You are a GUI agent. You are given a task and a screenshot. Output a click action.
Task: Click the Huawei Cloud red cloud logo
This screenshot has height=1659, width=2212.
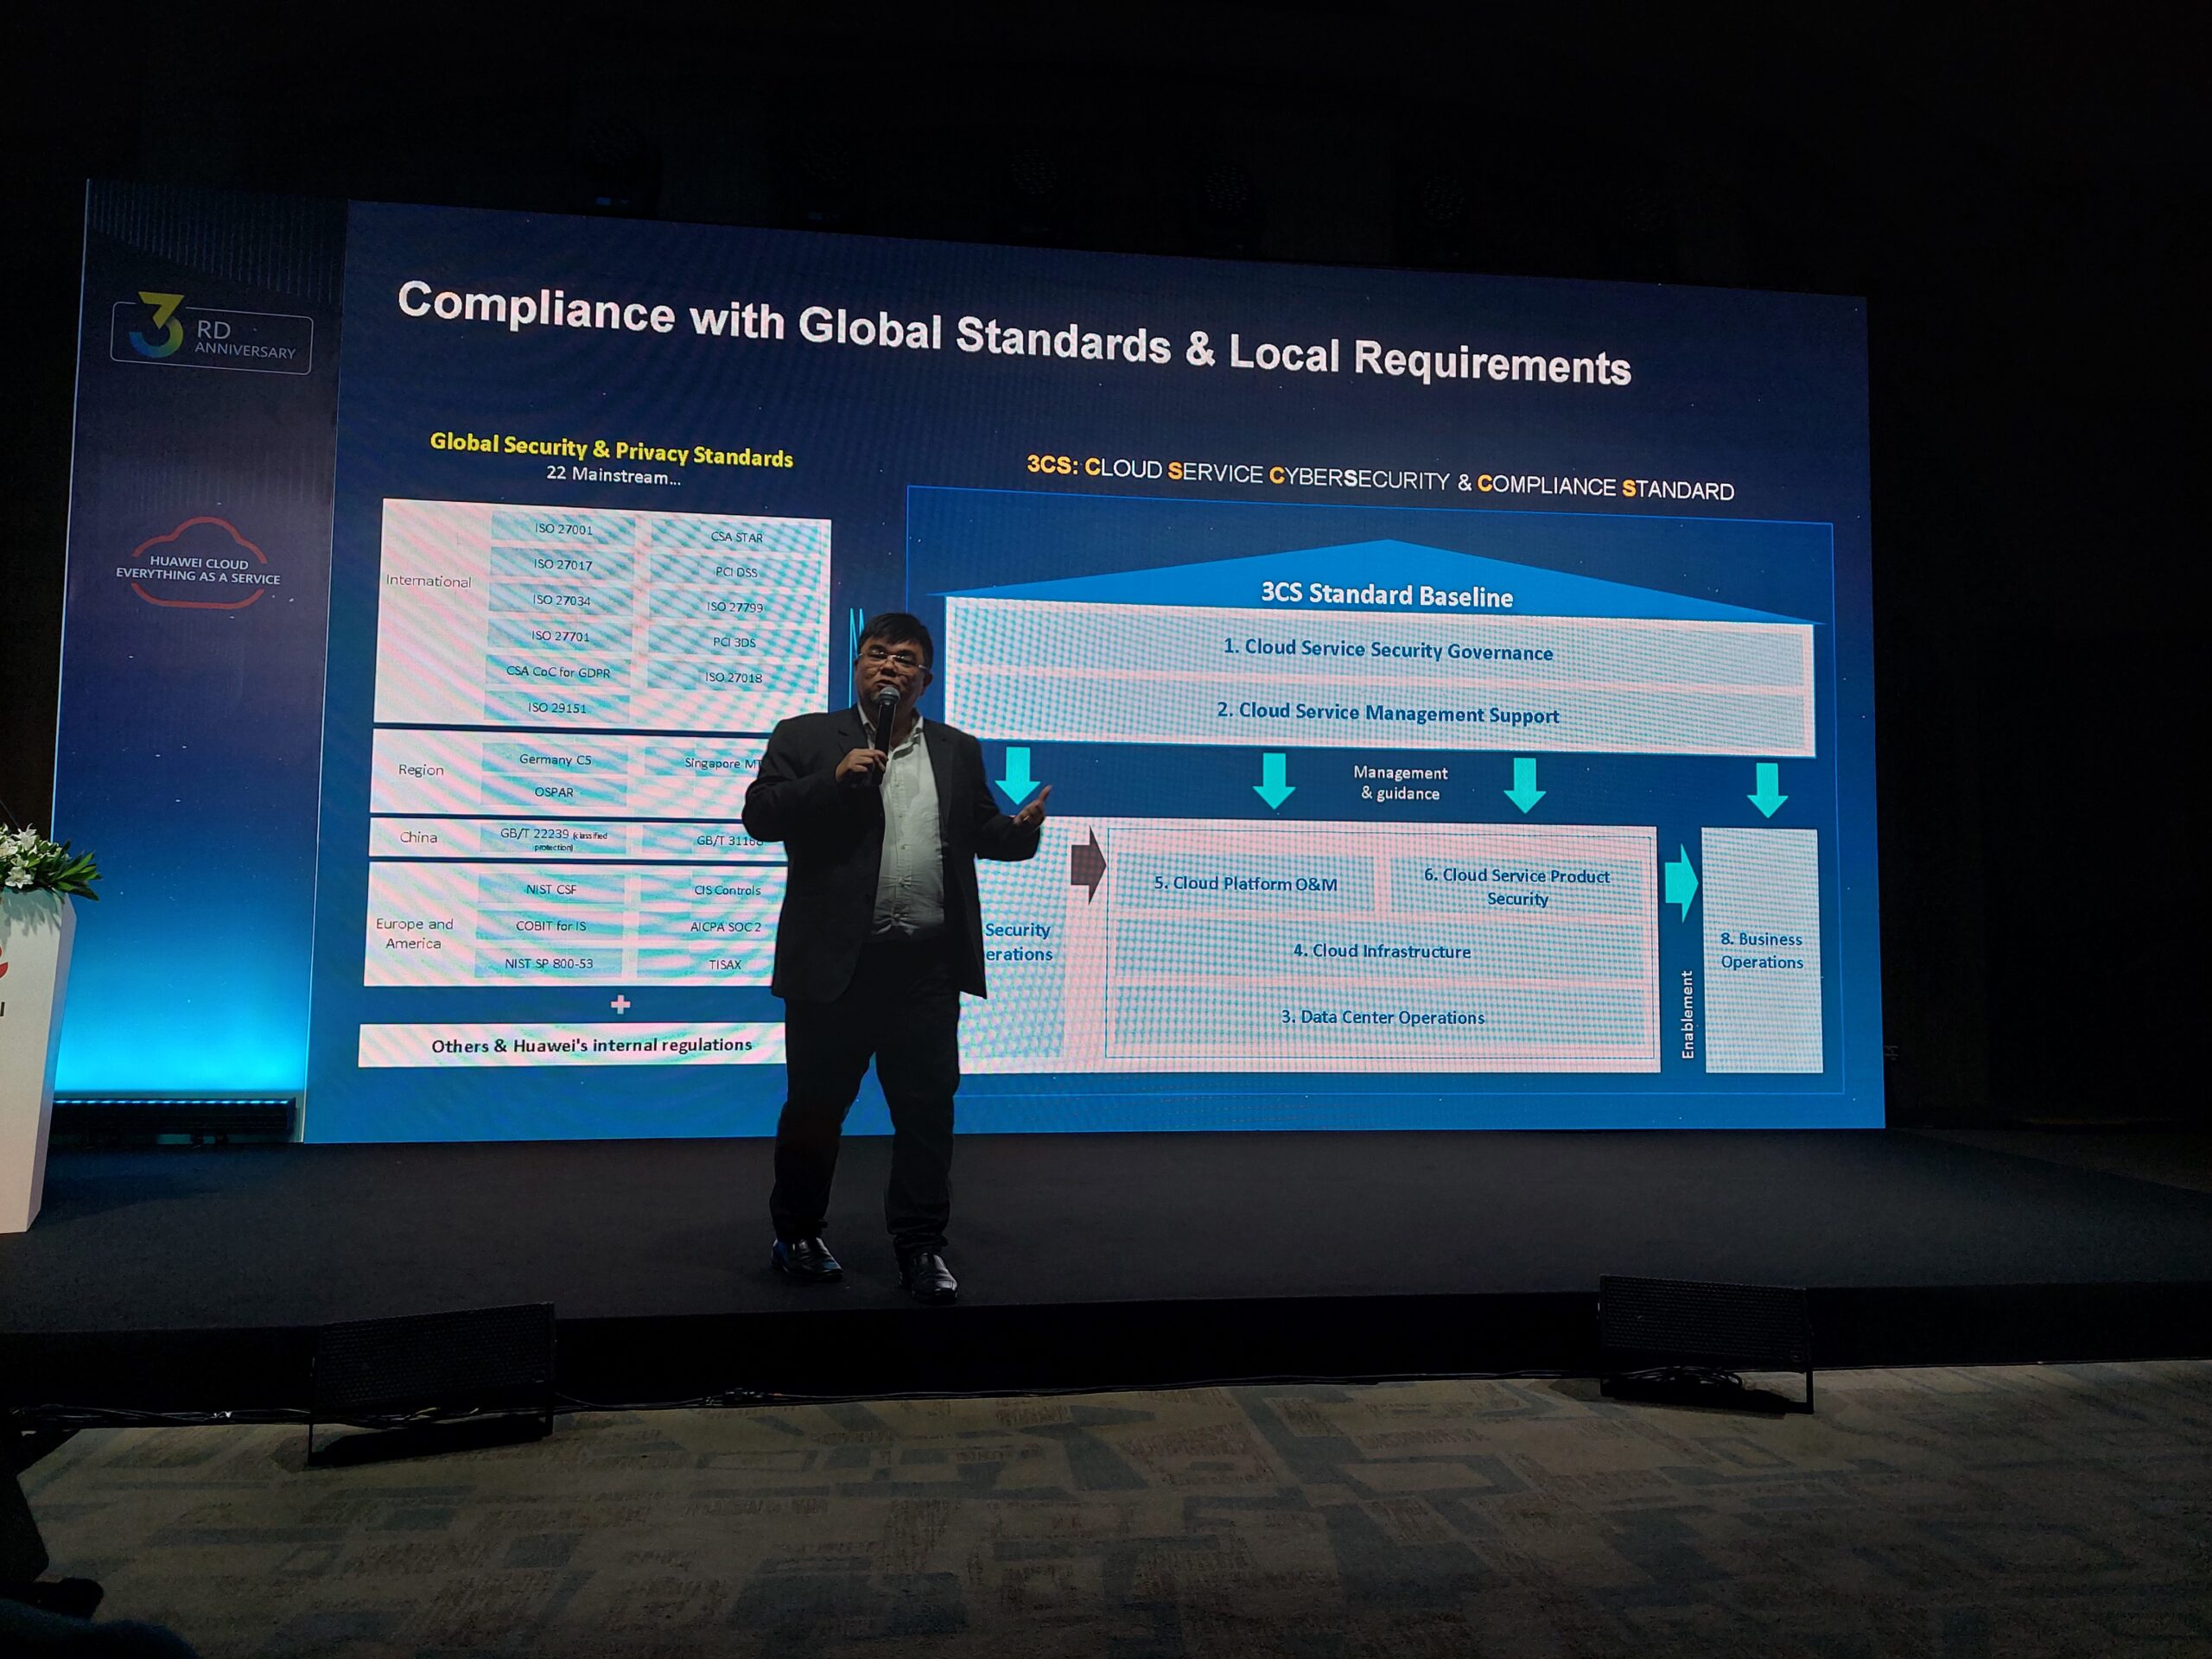pyautogui.click(x=199, y=565)
